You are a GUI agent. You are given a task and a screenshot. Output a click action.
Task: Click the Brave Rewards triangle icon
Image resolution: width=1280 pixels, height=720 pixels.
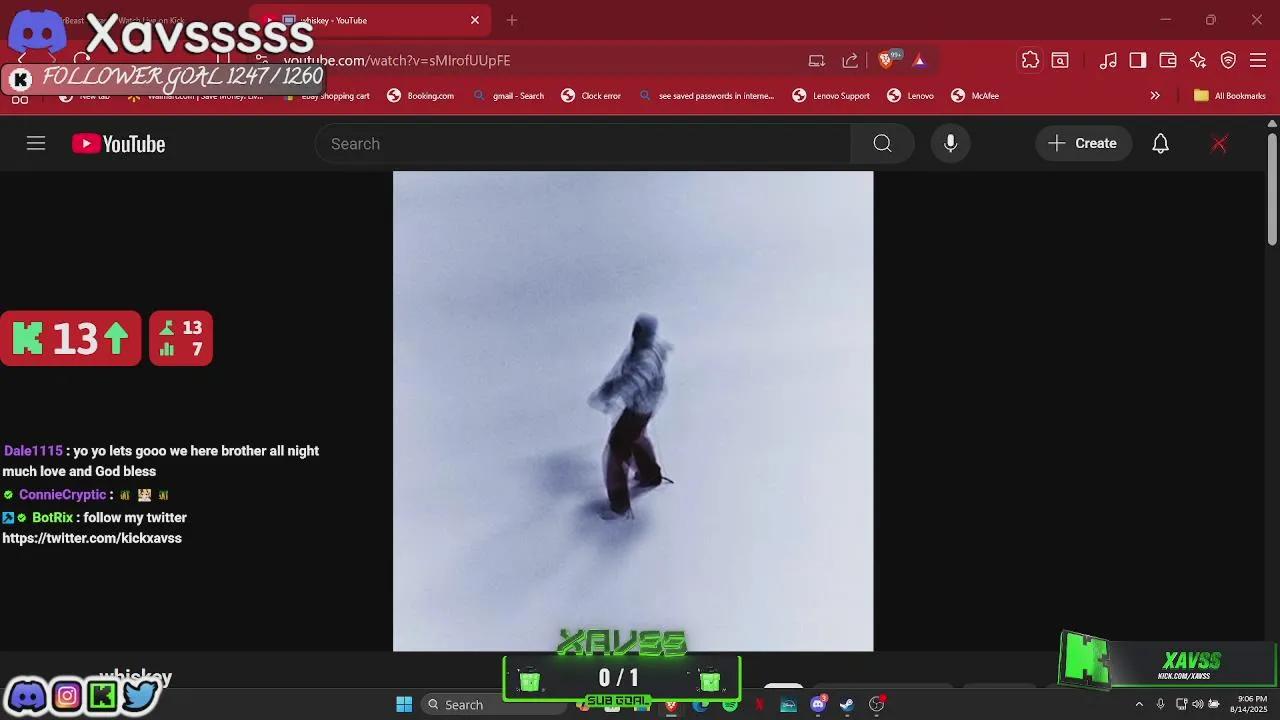point(919,61)
